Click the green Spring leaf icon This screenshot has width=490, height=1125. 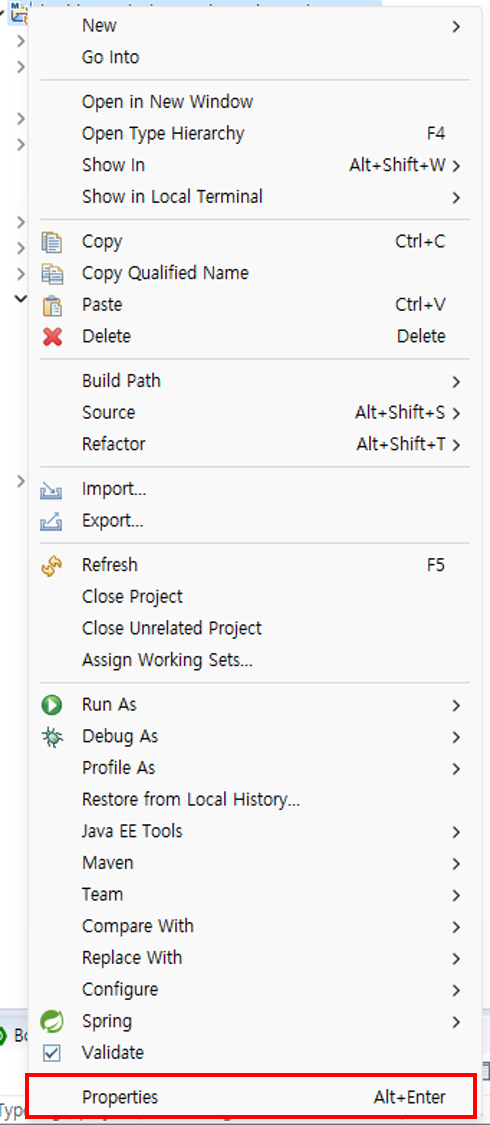tap(52, 1021)
